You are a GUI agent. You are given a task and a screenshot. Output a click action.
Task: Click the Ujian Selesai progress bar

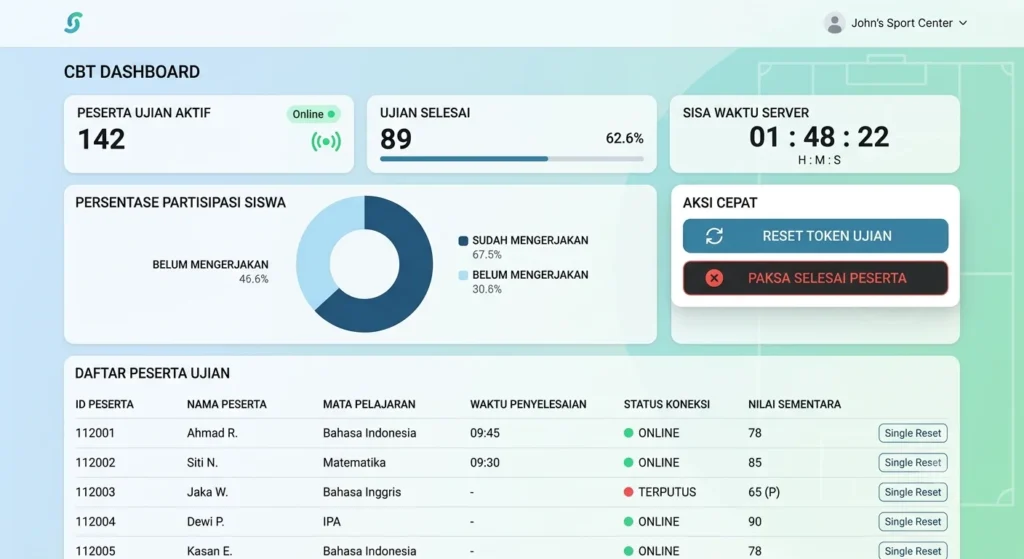[511, 159]
